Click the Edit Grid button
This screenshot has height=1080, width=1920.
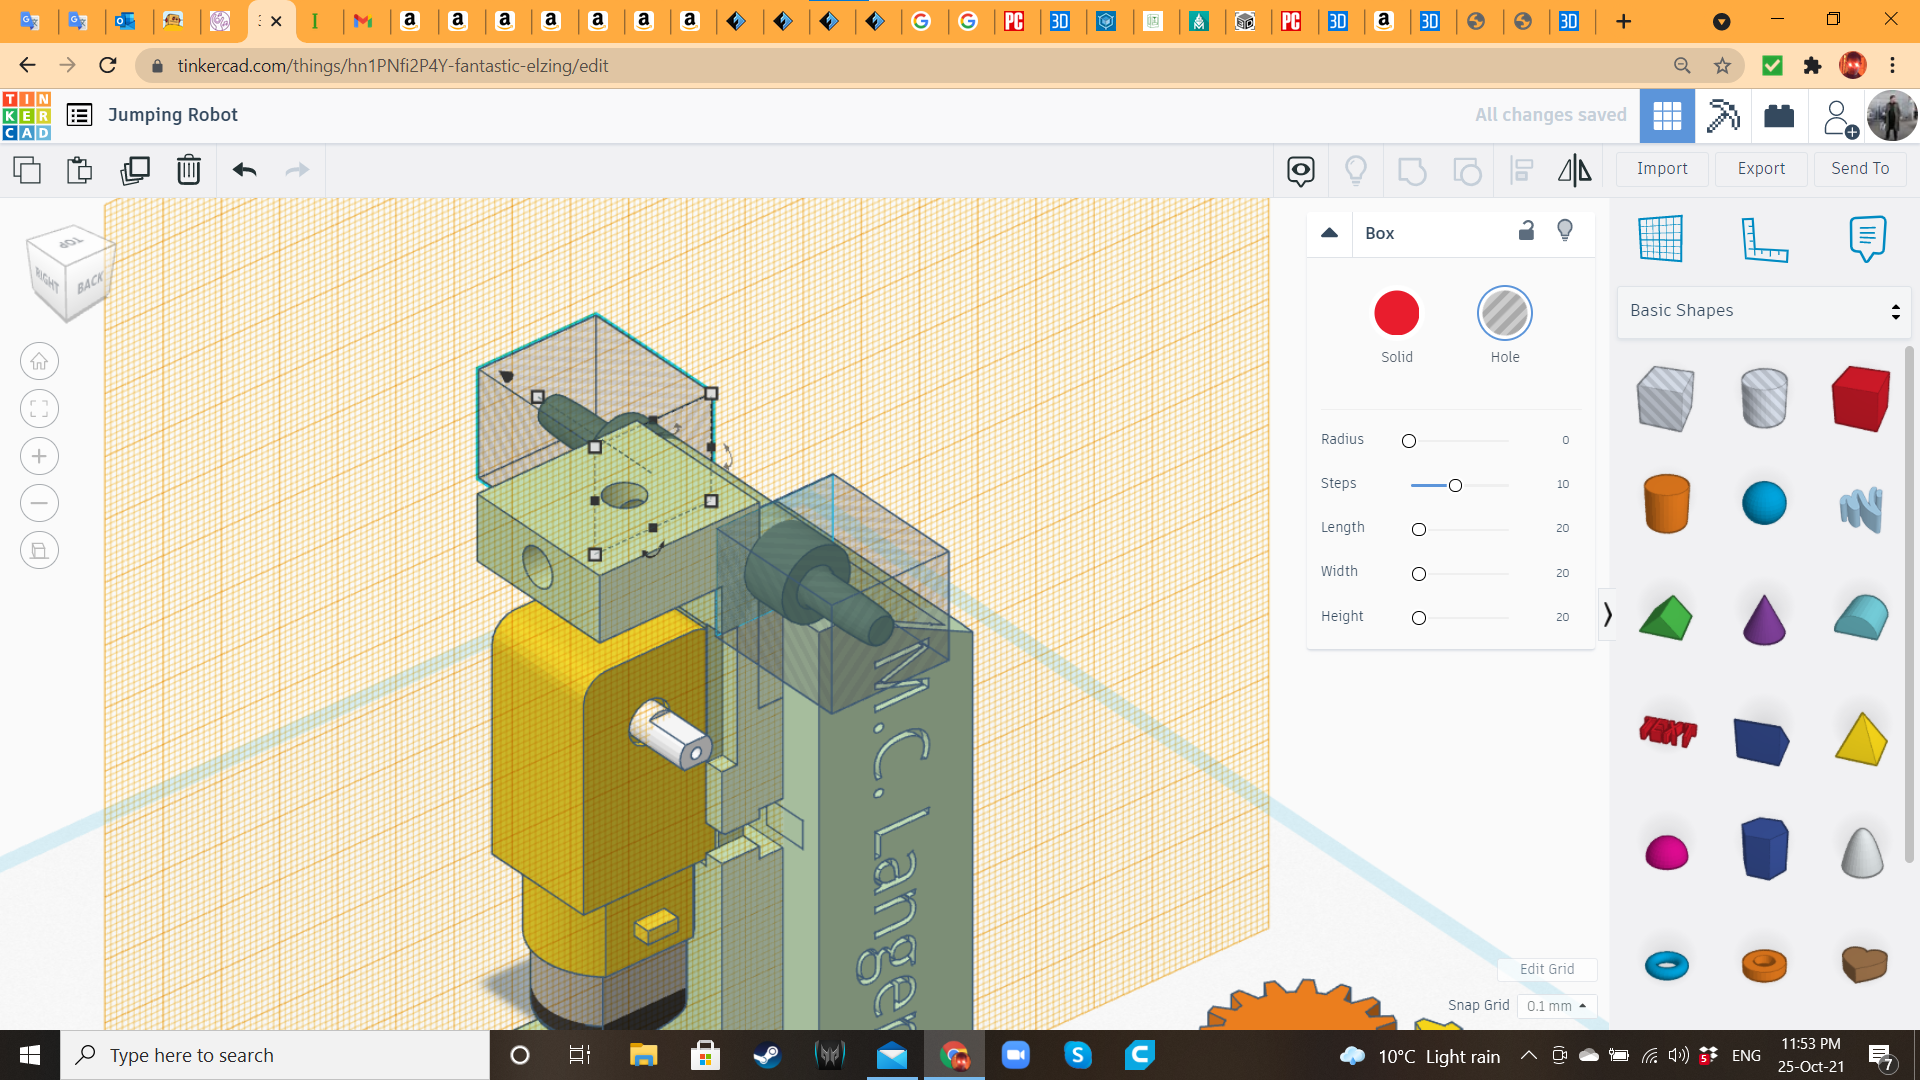pos(1546,969)
